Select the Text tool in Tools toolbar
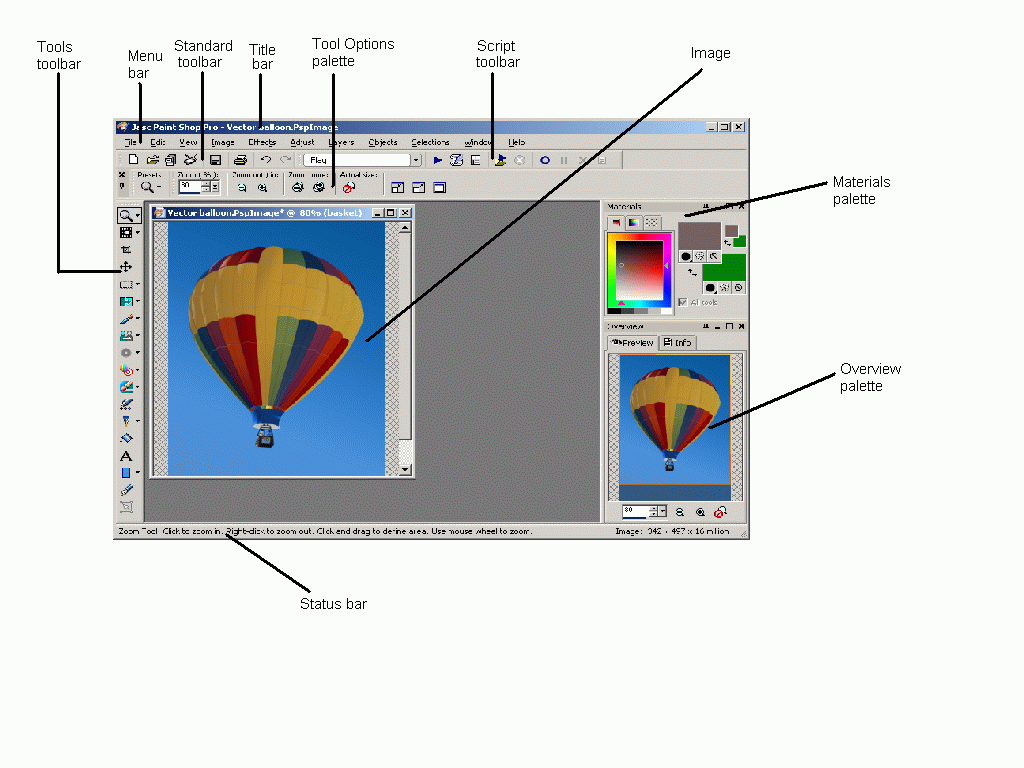Image resolution: width=1024 pixels, height=768 pixels. point(126,456)
